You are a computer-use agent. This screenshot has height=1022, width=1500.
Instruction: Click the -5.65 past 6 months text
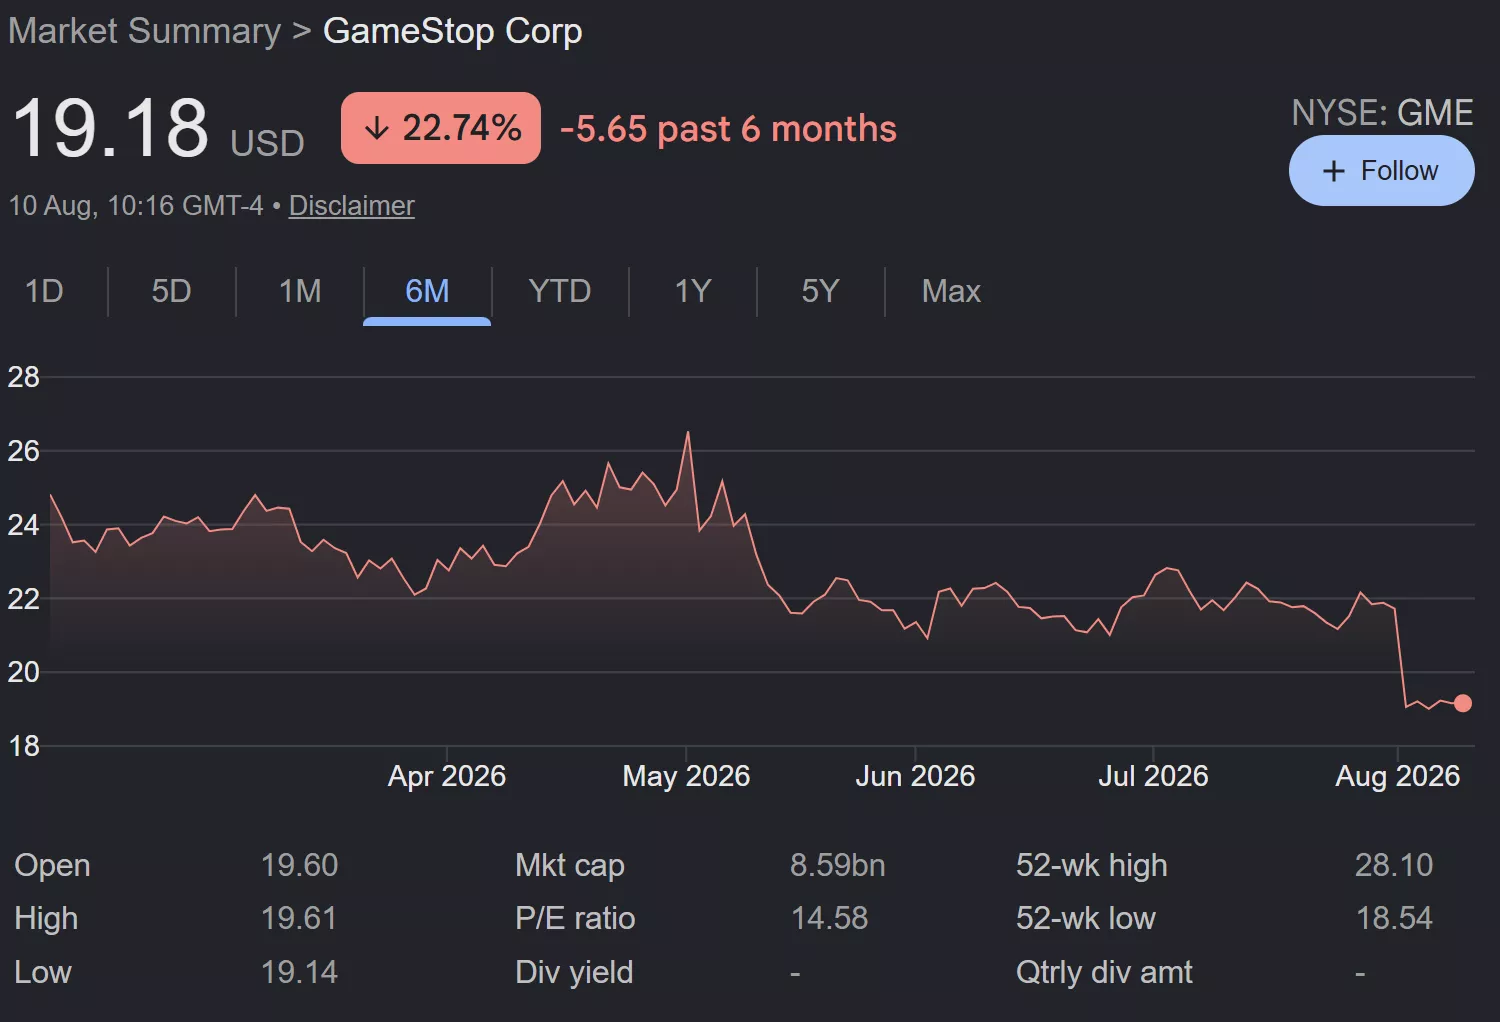[728, 129]
